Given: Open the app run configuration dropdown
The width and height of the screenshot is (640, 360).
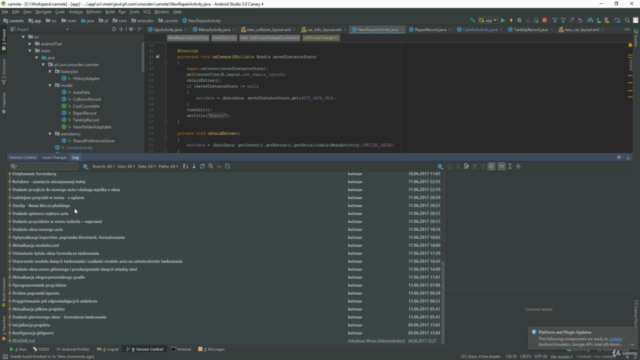Looking at the screenshot, I should (488, 20).
